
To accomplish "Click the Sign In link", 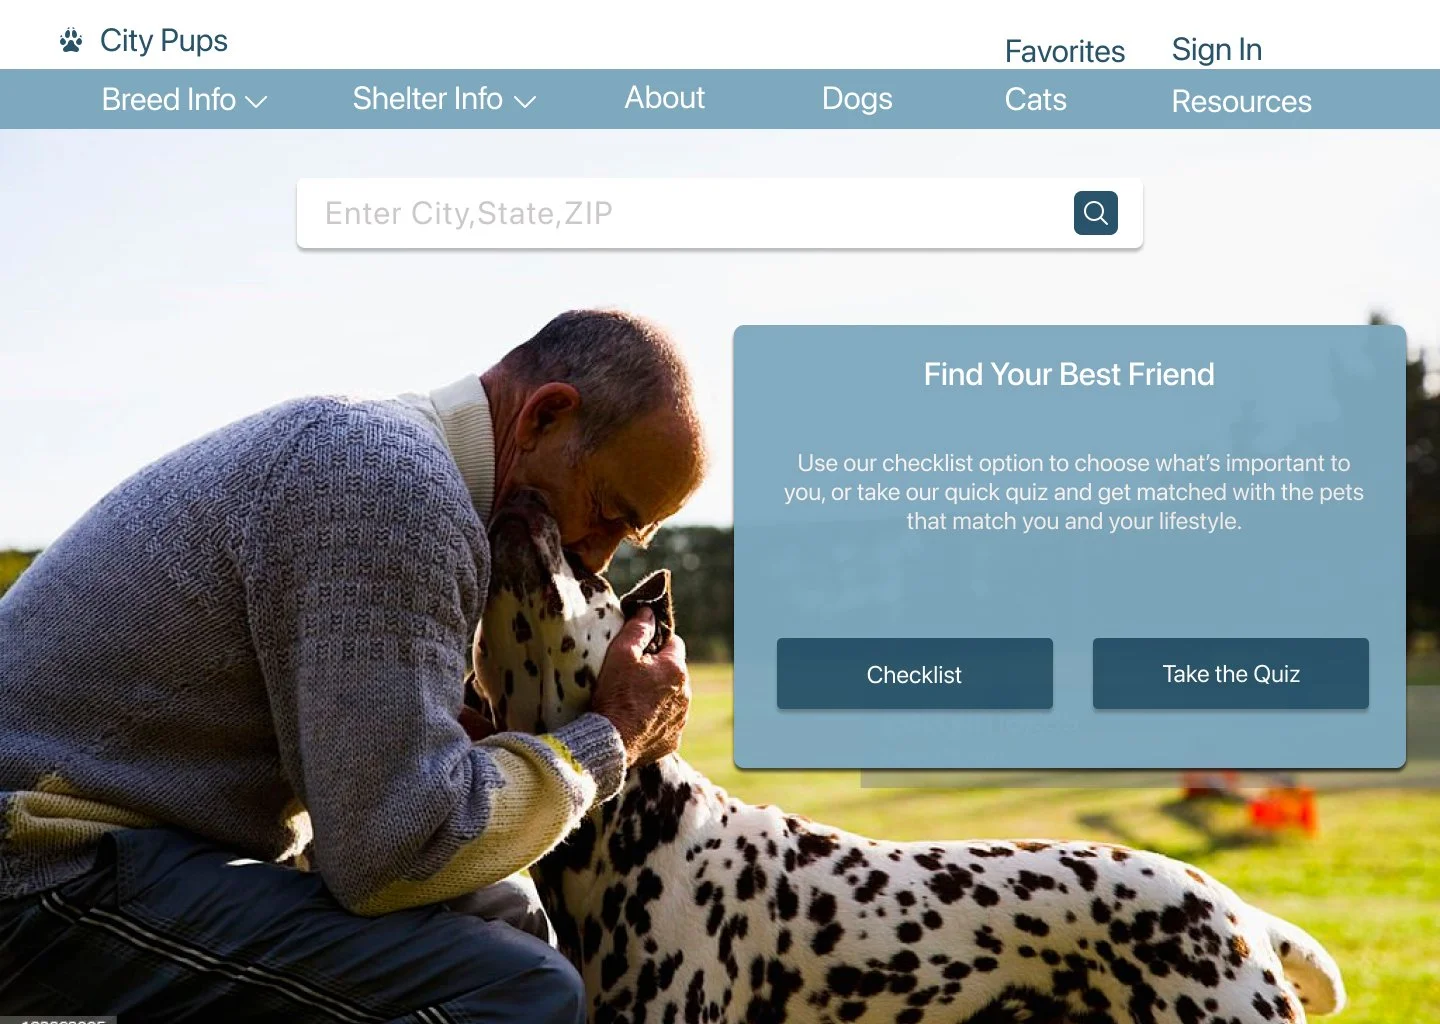I will (1217, 50).
